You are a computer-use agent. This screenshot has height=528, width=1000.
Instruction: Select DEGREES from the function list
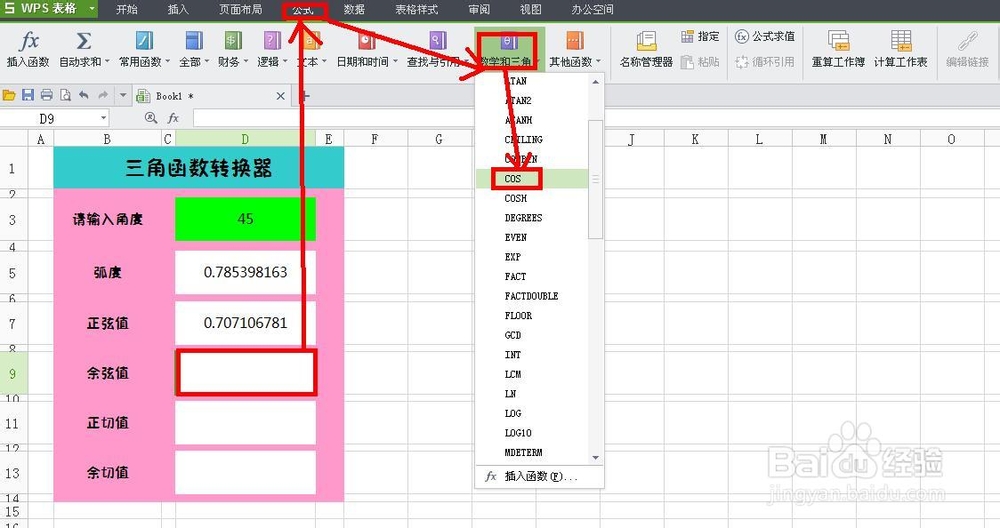pyautogui.click(x=532, y=218)
